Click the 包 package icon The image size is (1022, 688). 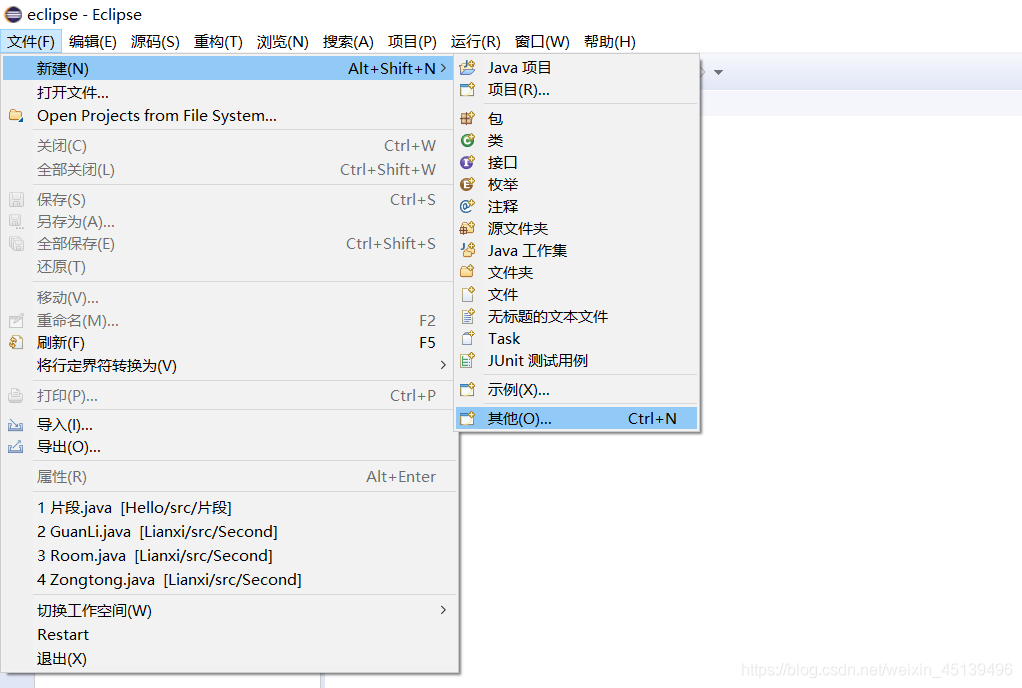pyautogui.click(x=467, y=118)
